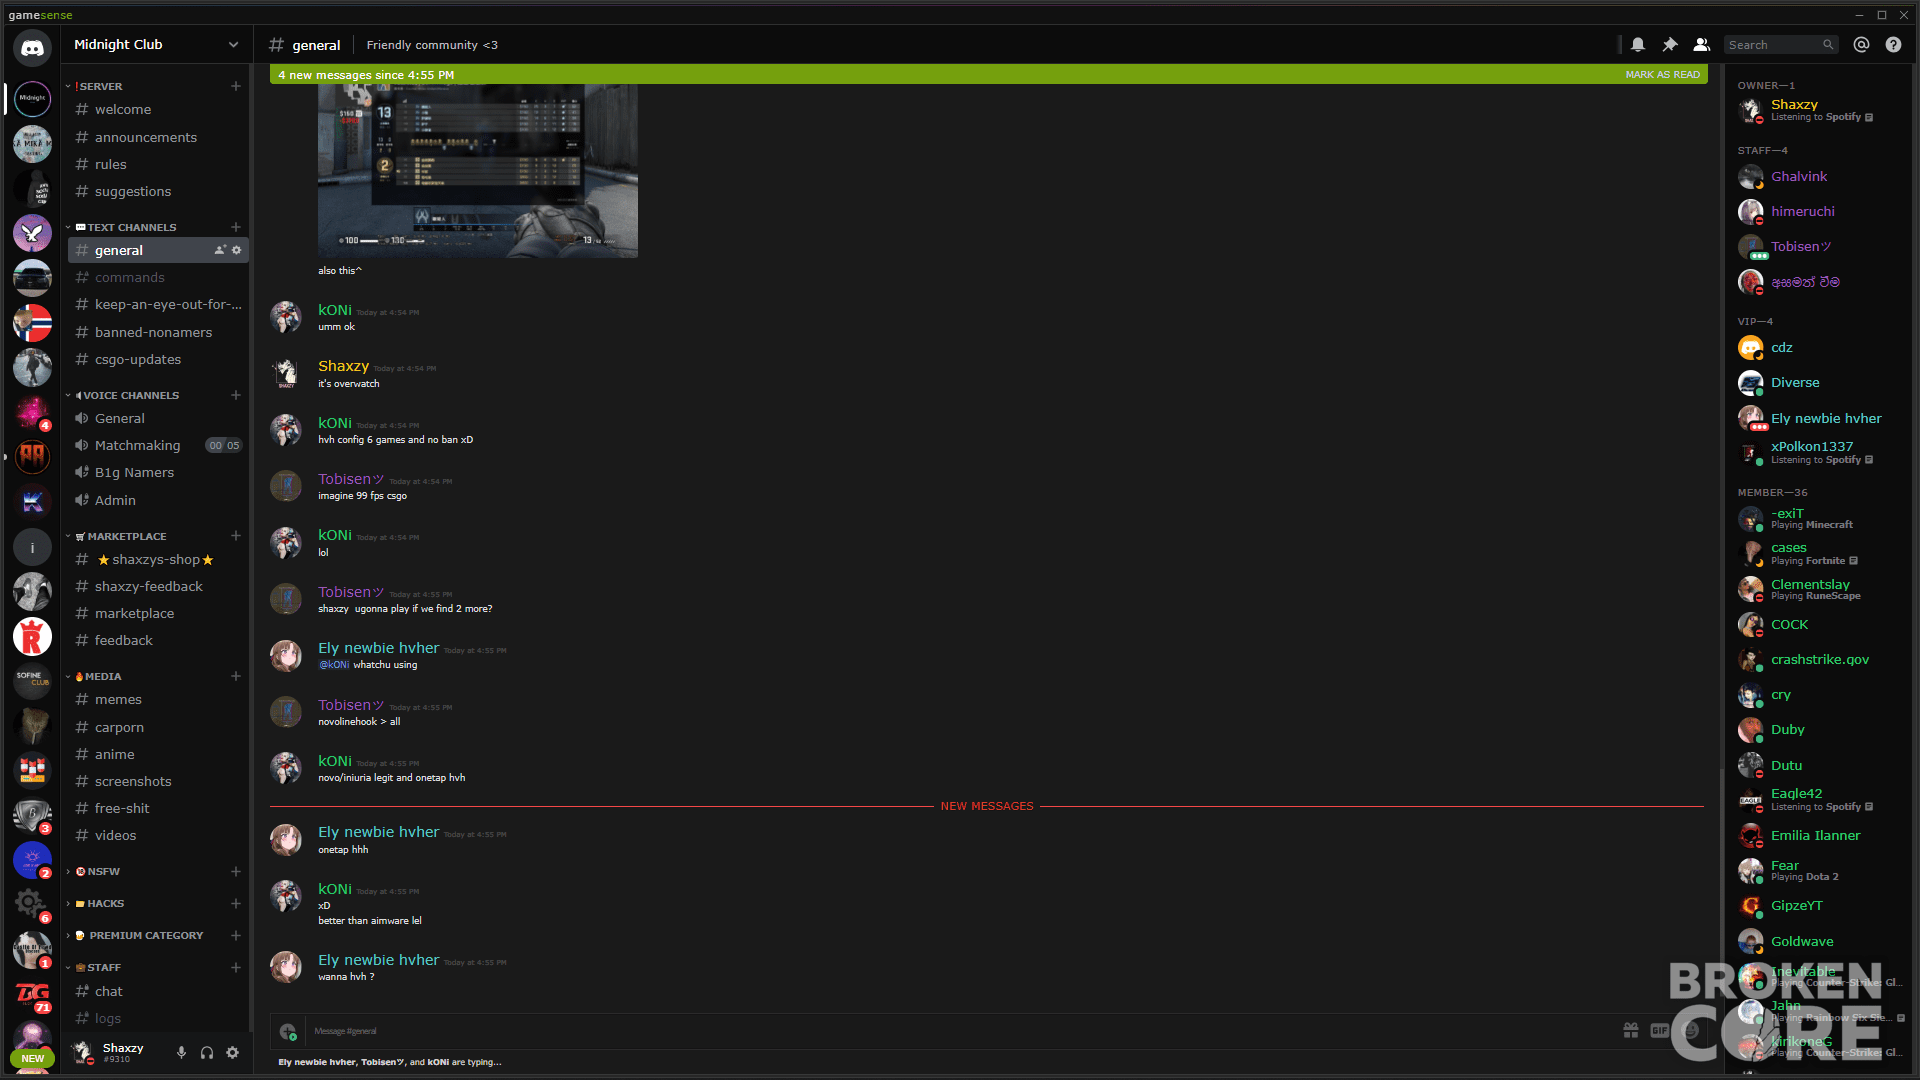Open the shazzys-shop channel

pyautogui.click(x=157, y=560)
